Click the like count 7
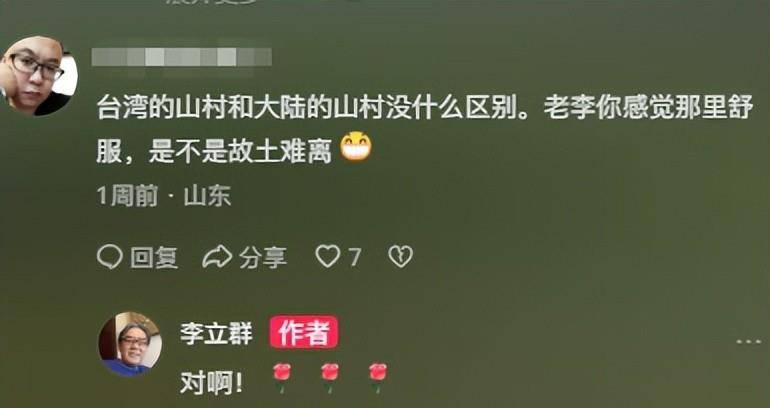 355,257
